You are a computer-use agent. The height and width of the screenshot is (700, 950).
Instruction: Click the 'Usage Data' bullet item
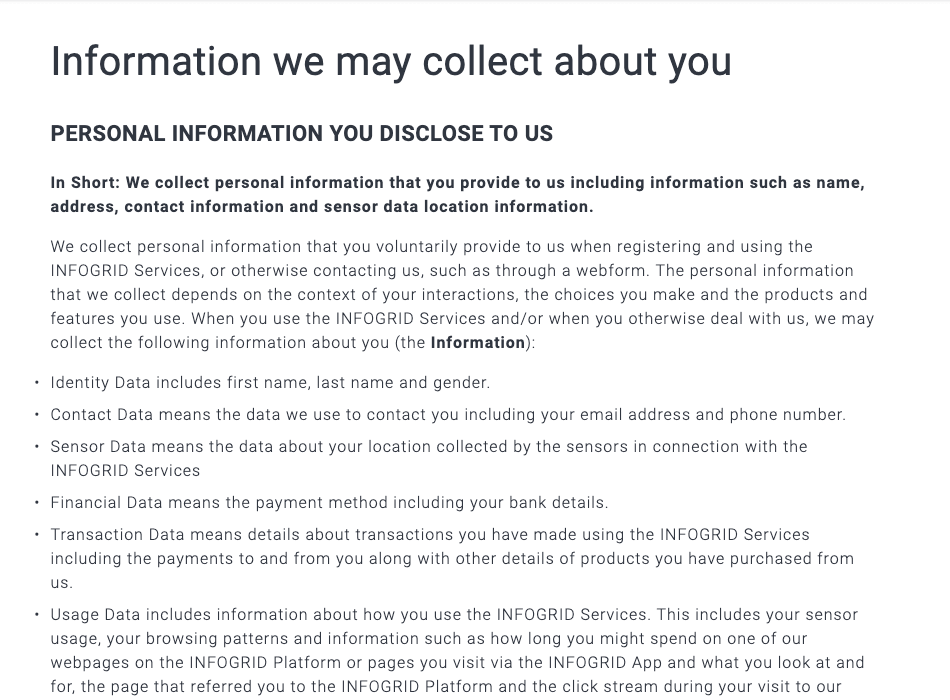click(x=457, y=650)
